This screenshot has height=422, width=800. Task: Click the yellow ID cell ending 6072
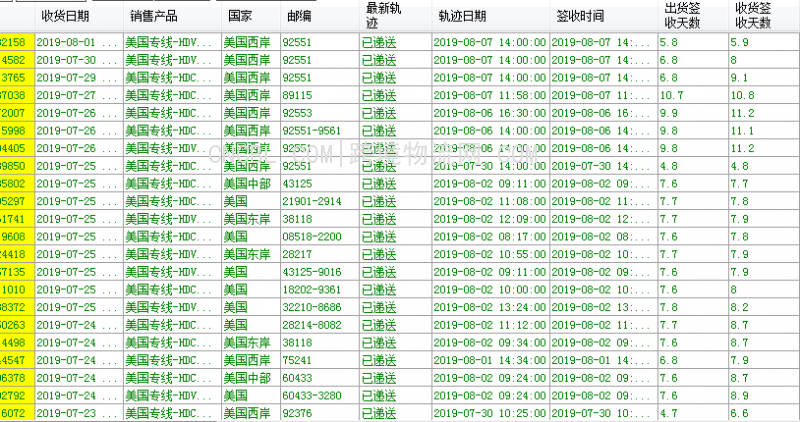17,413
